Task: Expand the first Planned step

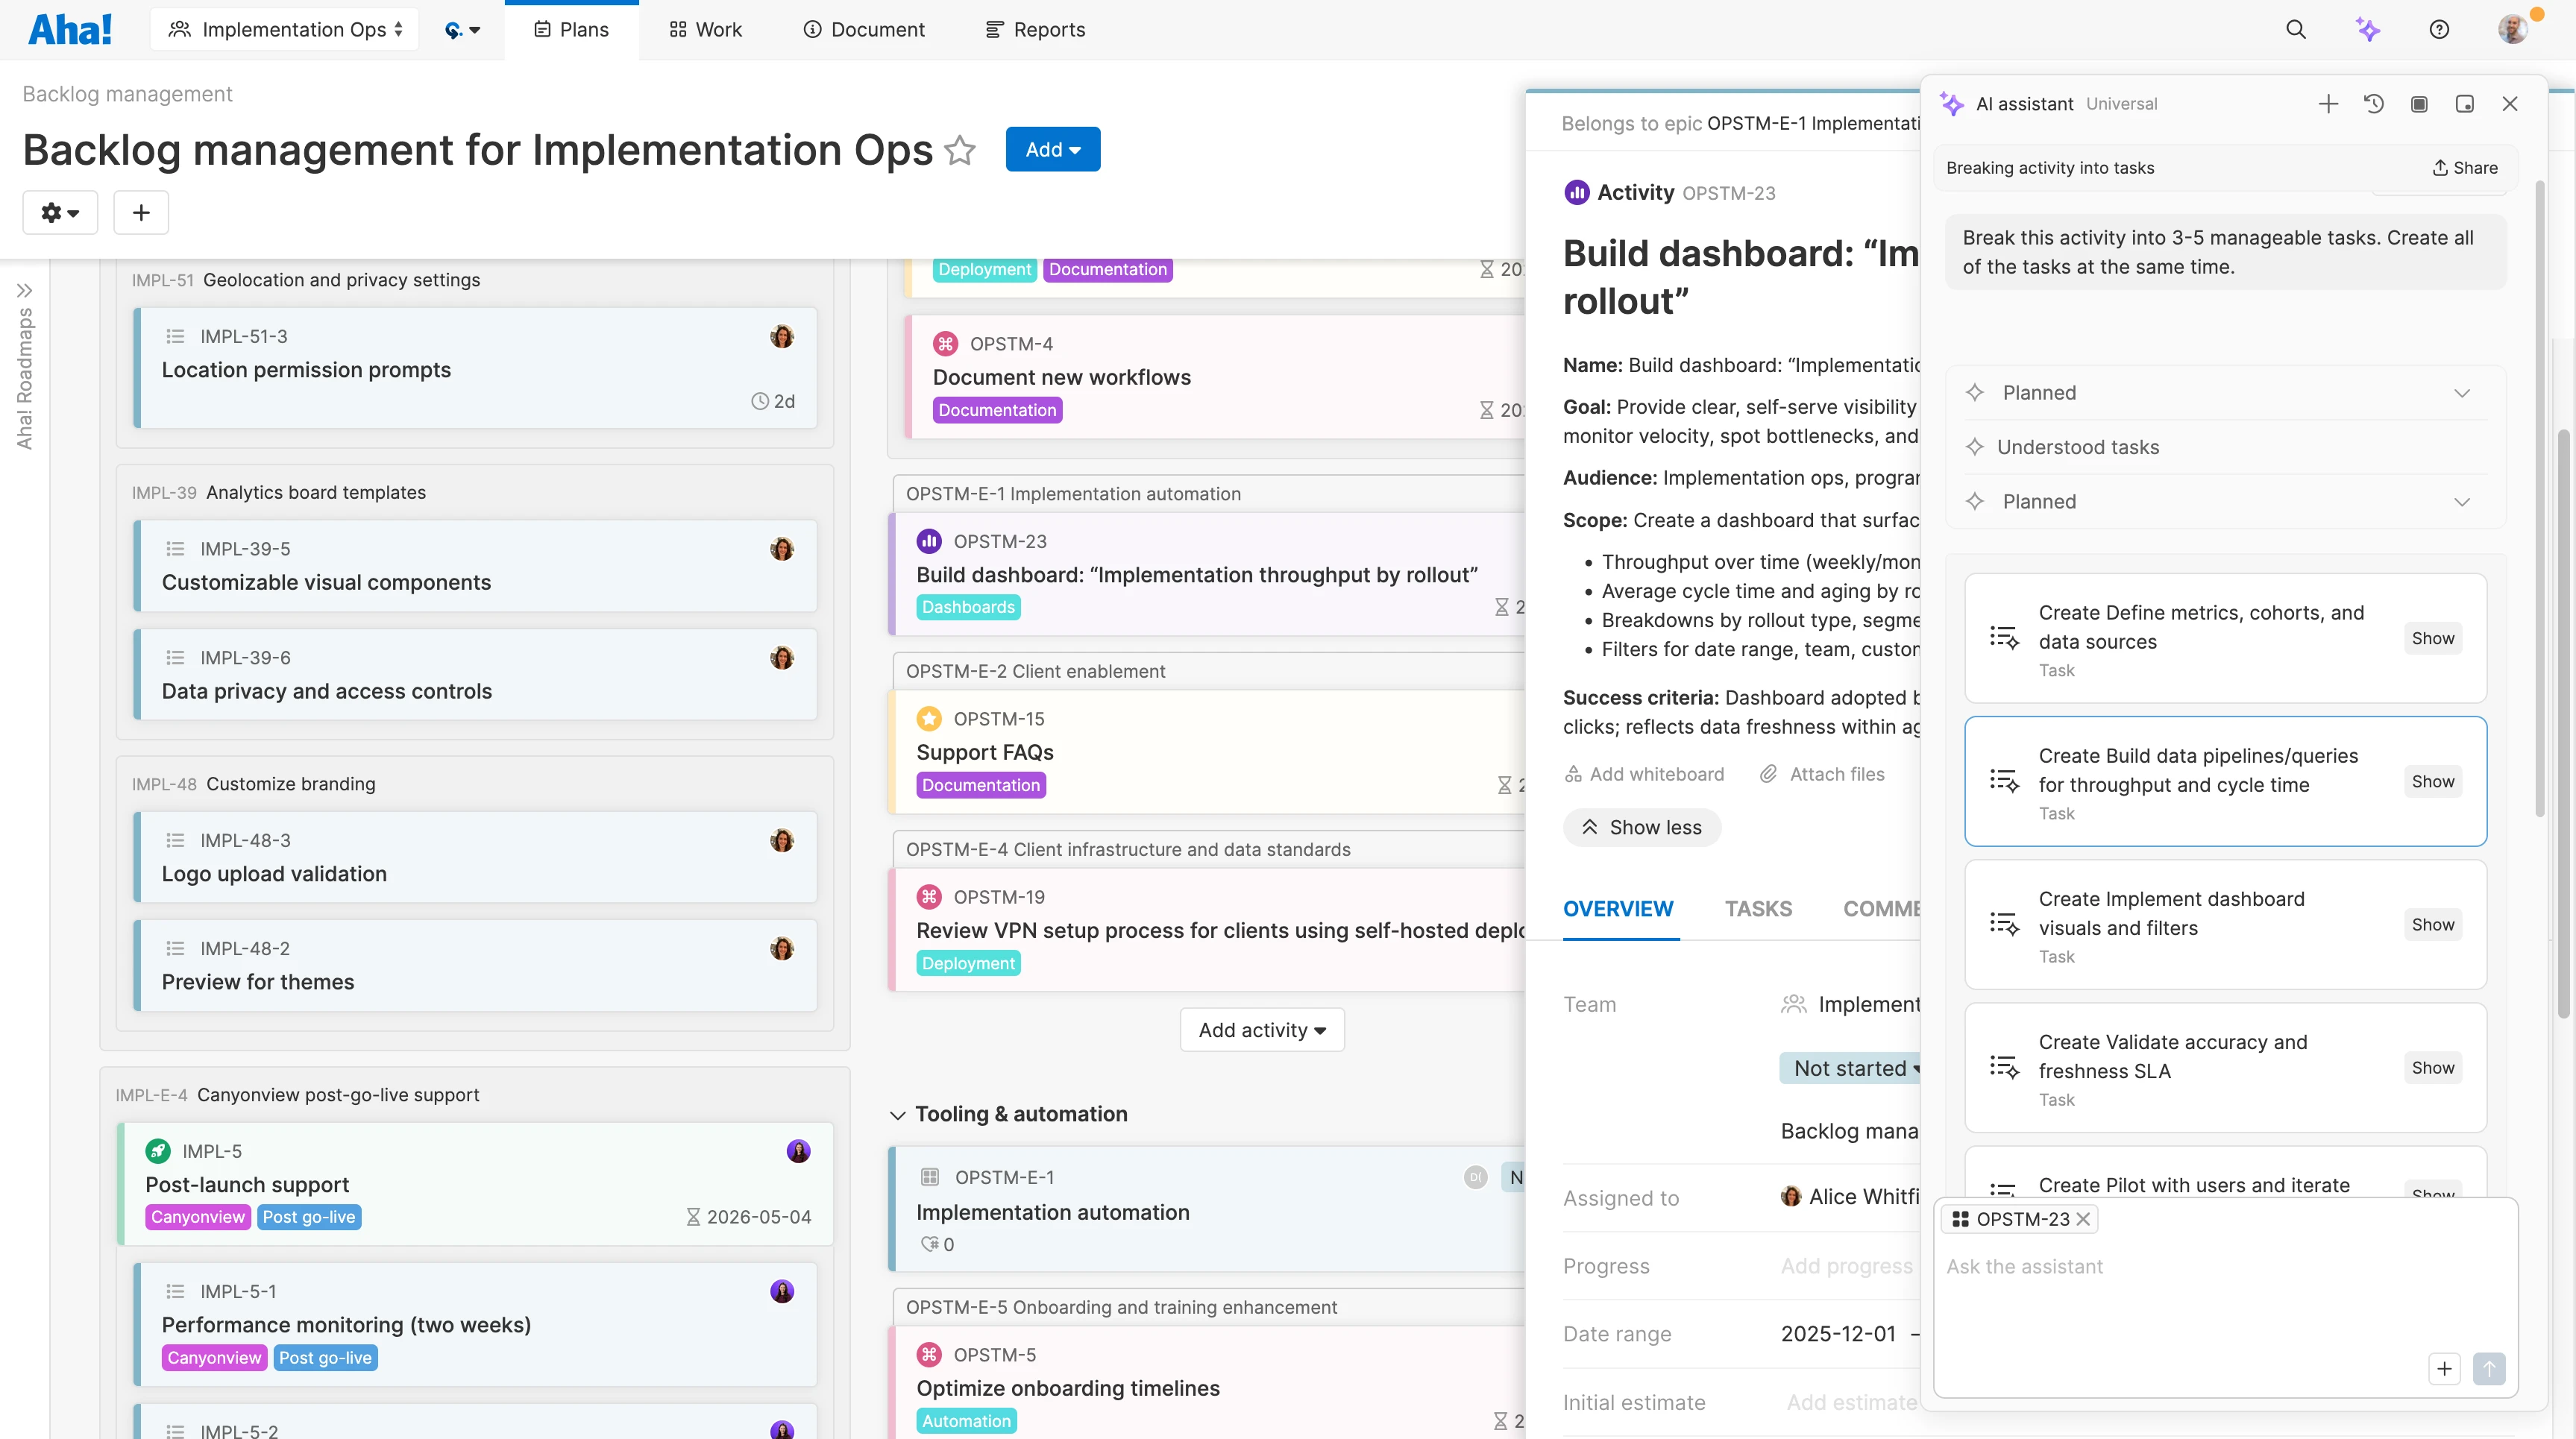Action: pyautogui.click(x=2461, y=393)
